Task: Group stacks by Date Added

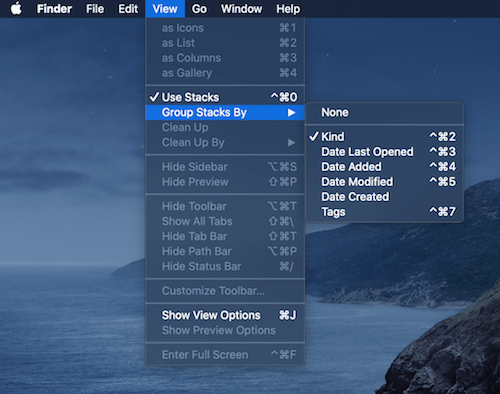Action: coord(384,167)
